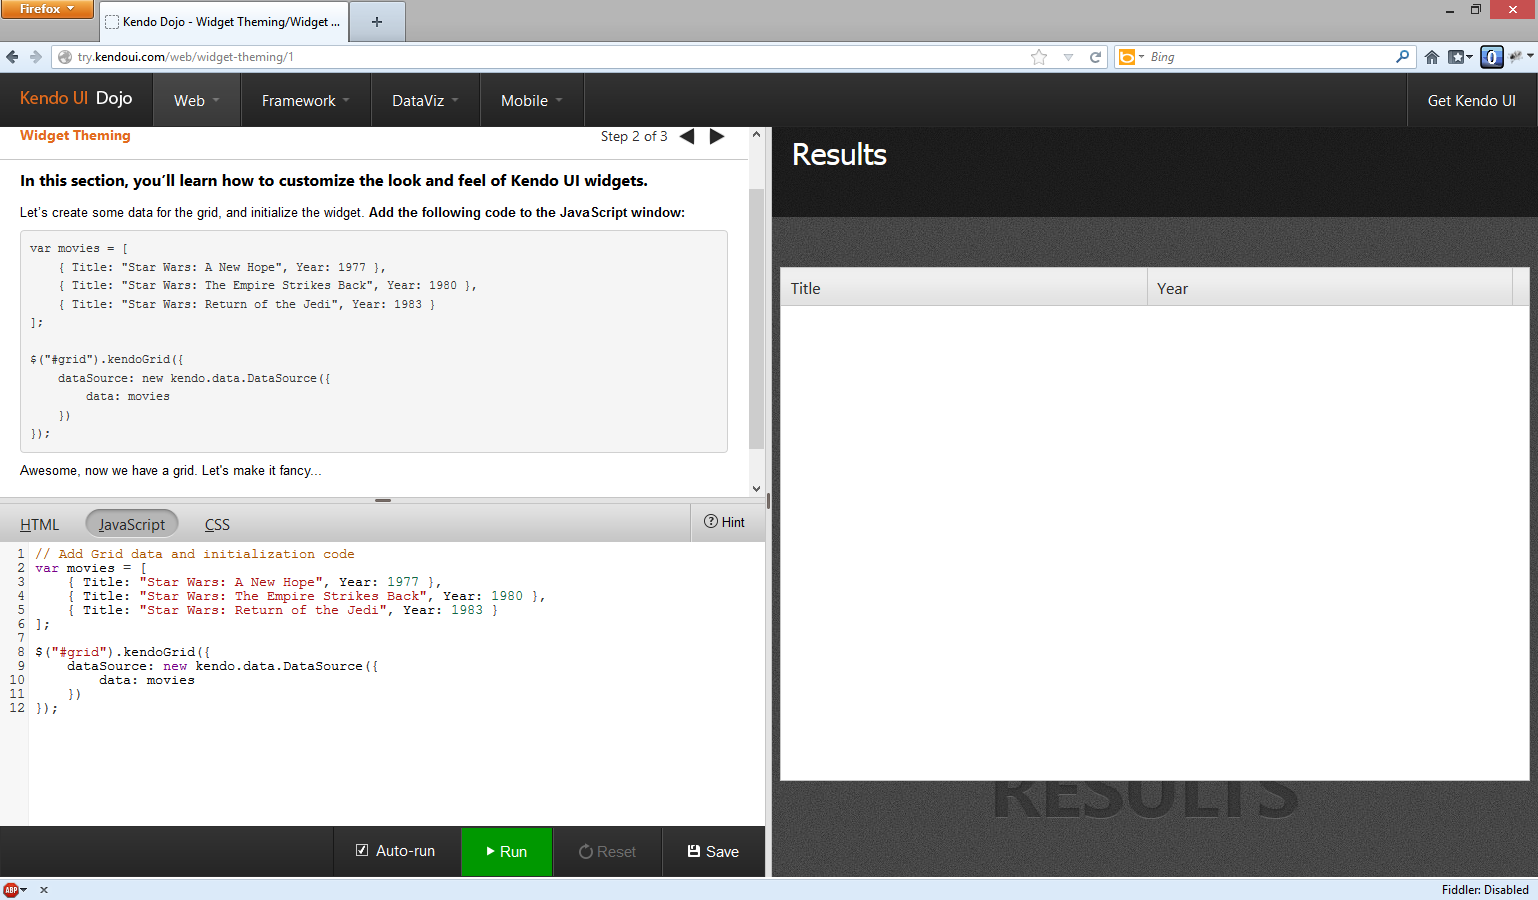
Task: Select the Kendo Dojo browser tab
Action: click(224, 22)
